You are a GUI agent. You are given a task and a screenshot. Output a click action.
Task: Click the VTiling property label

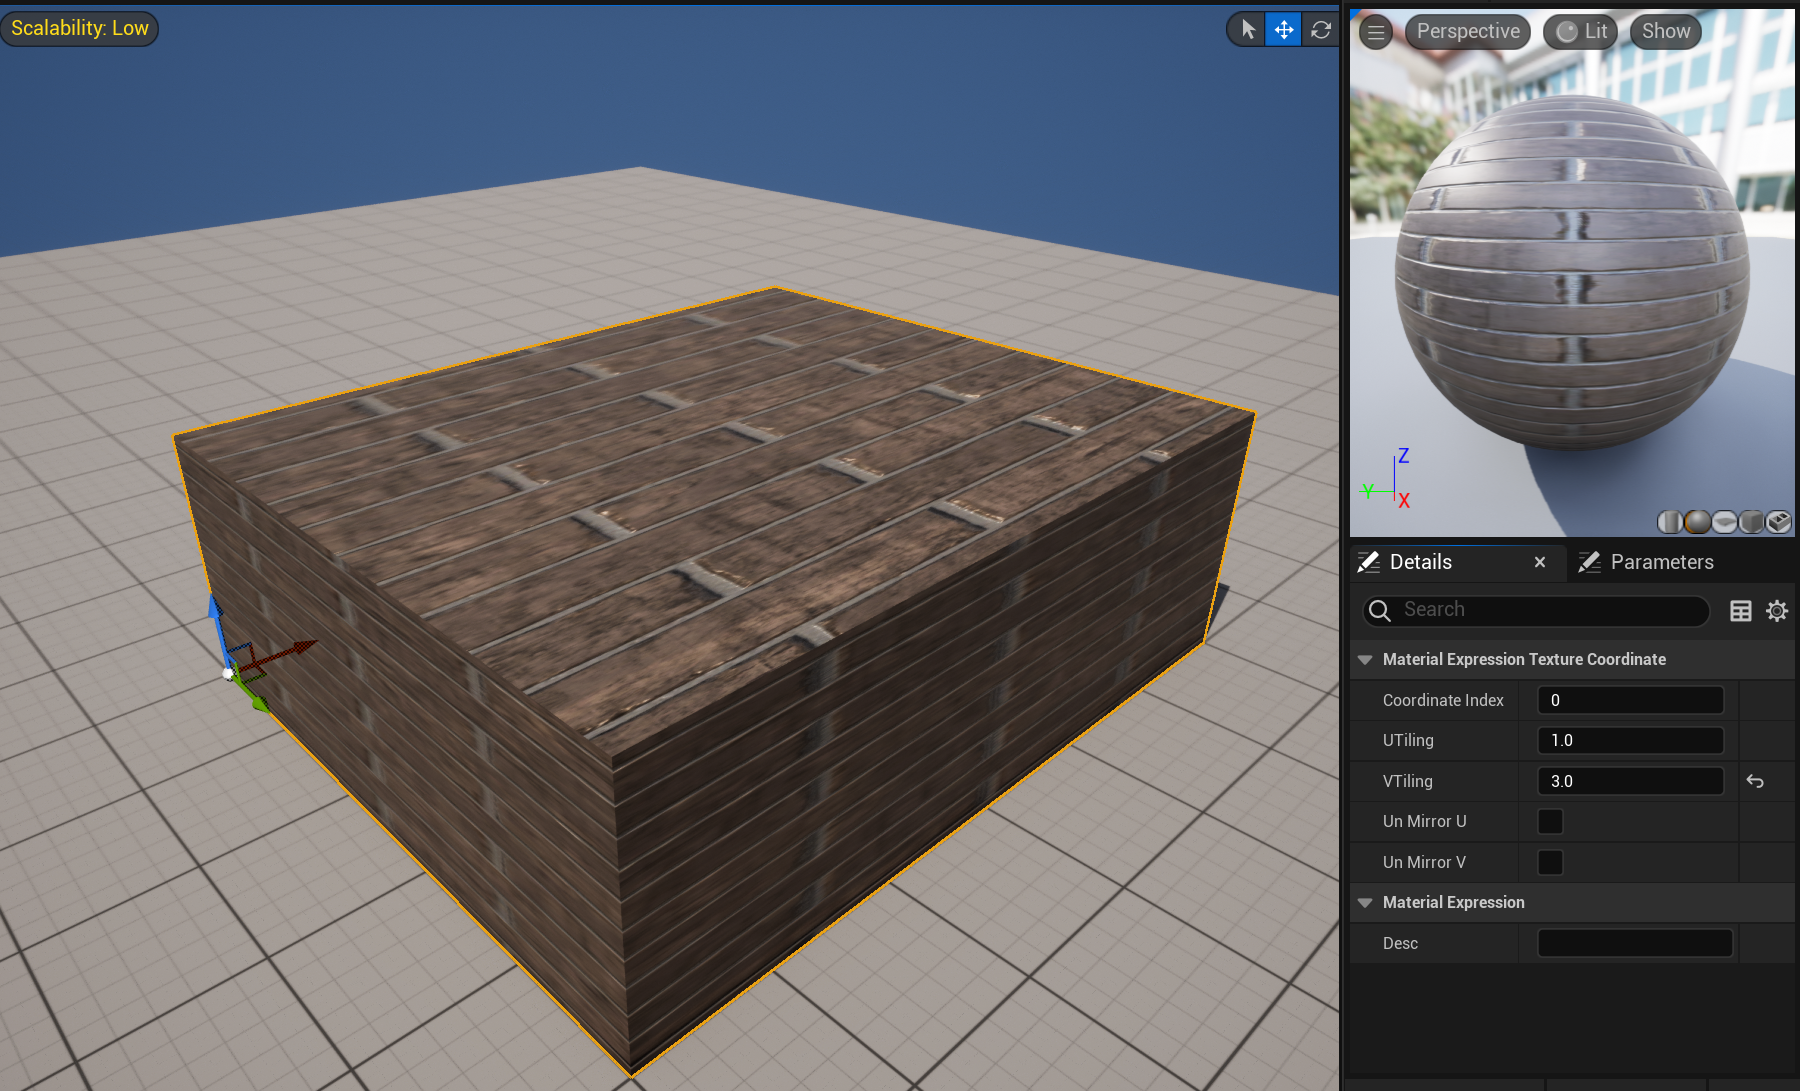pos(1408,781)
